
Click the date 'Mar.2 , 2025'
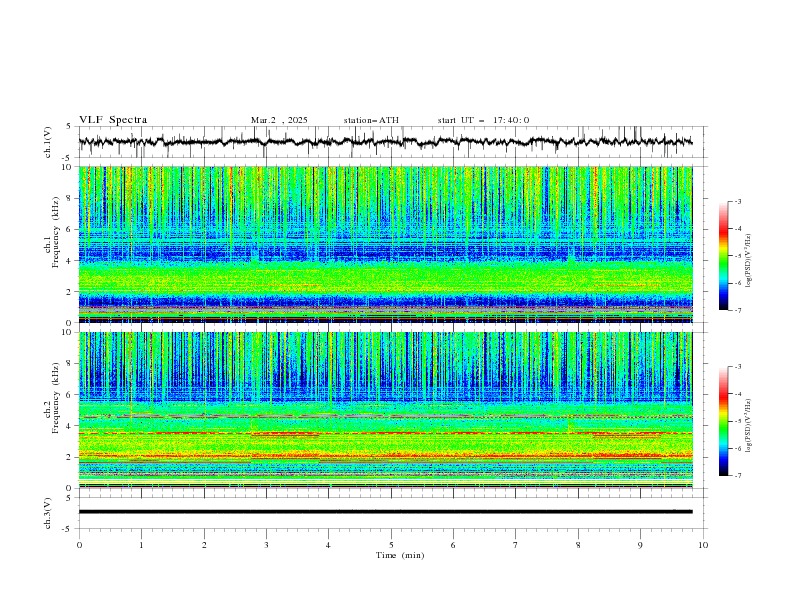point(279,120)
